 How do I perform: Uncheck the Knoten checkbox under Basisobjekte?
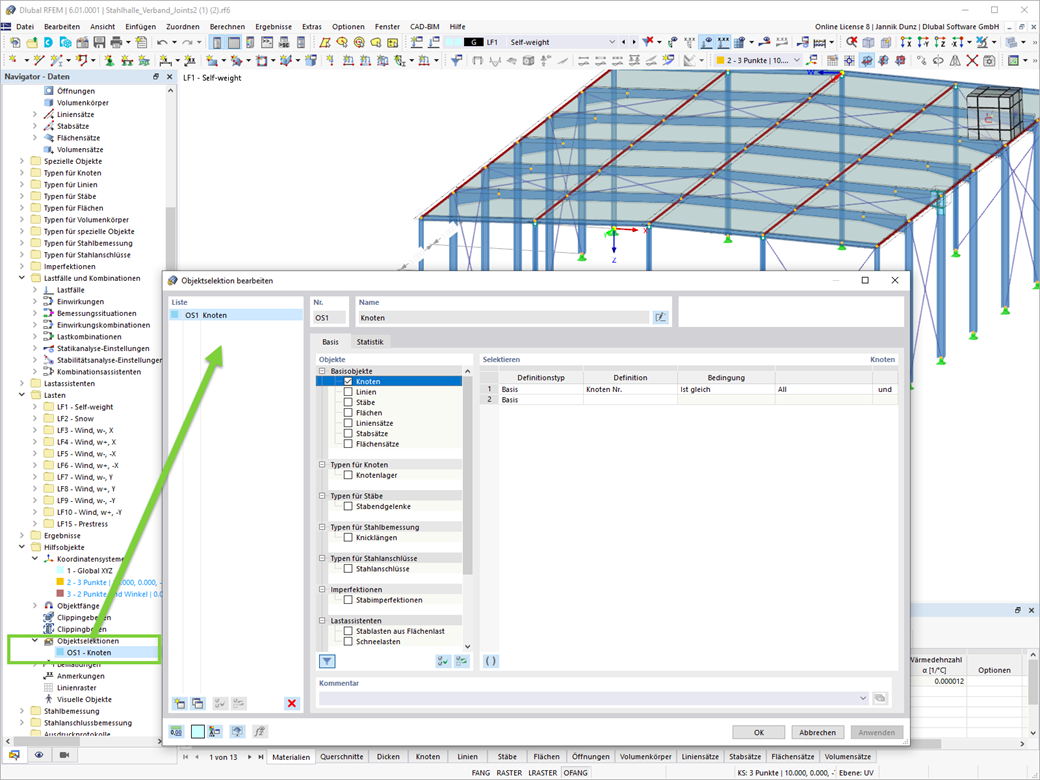coord(348,381)
